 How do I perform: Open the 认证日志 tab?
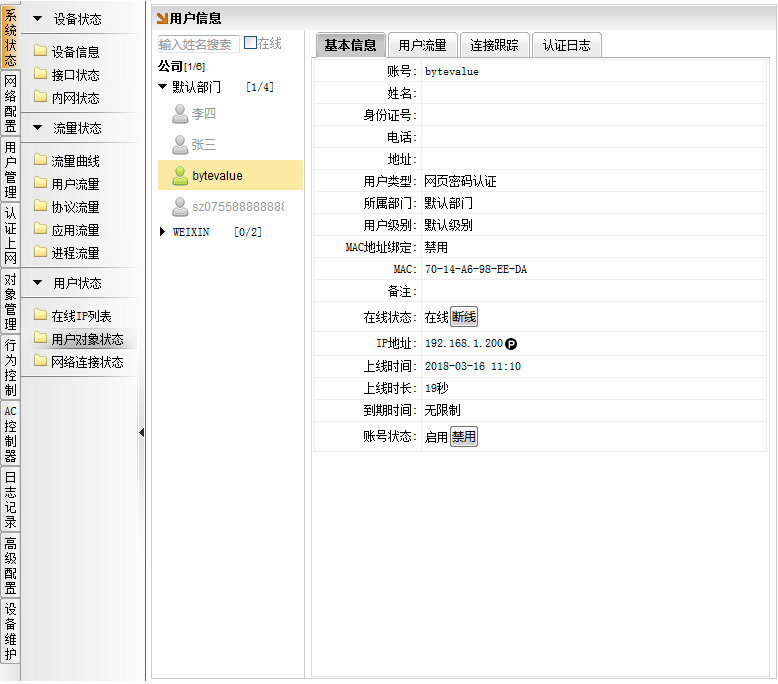566,45
